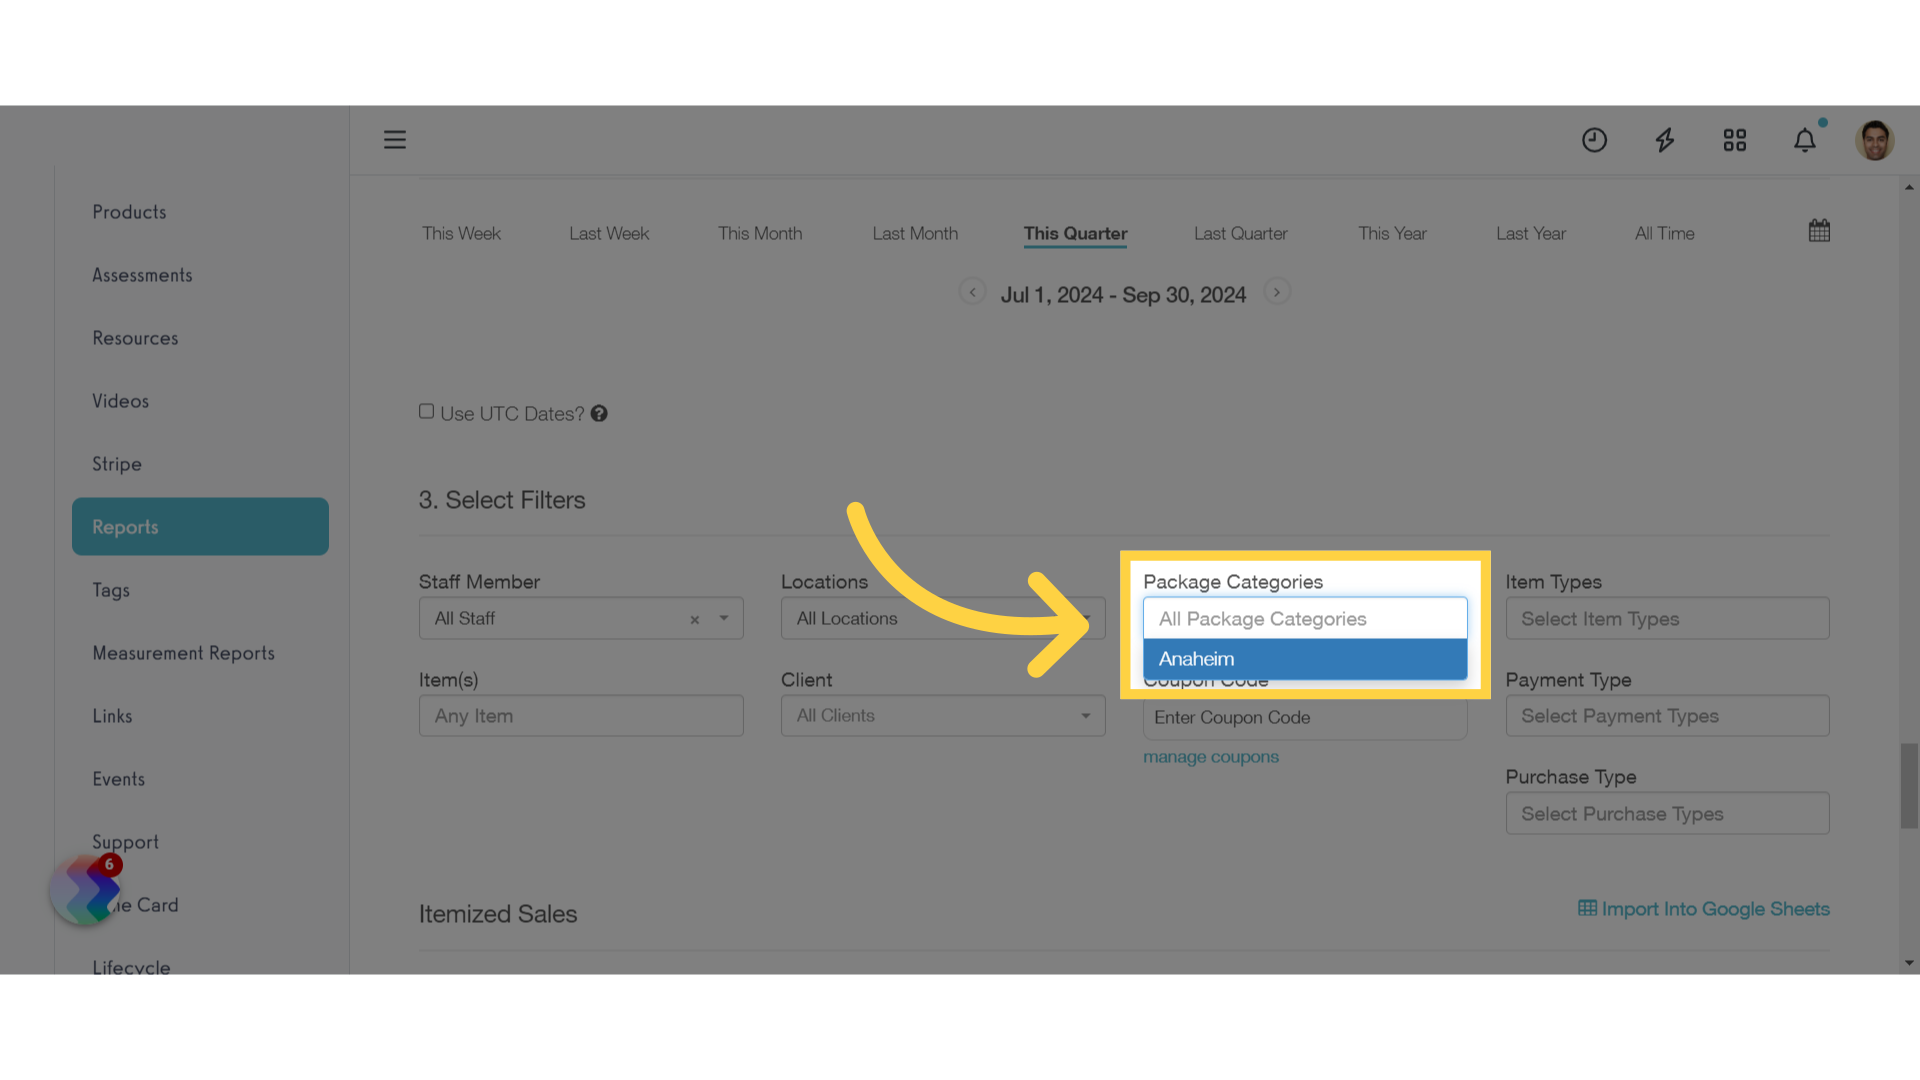Click the Import Into Google Sheets icon
Viewport: 1920px width, 1080px height.
coord(1588,909)
